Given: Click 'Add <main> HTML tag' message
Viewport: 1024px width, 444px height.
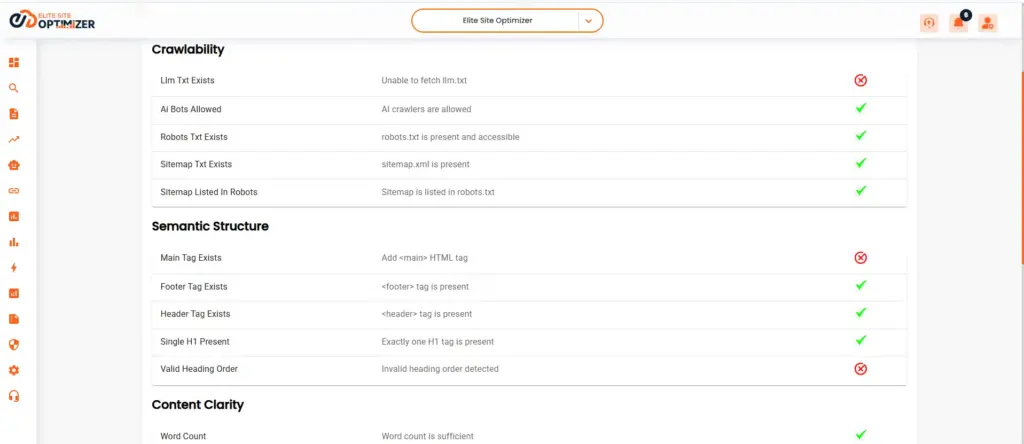Looking at the screenshot, I should [424, 258].
